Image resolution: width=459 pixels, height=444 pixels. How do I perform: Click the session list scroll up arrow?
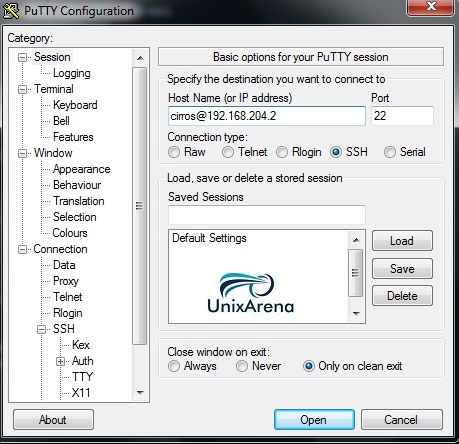click(x=356, y=240)
